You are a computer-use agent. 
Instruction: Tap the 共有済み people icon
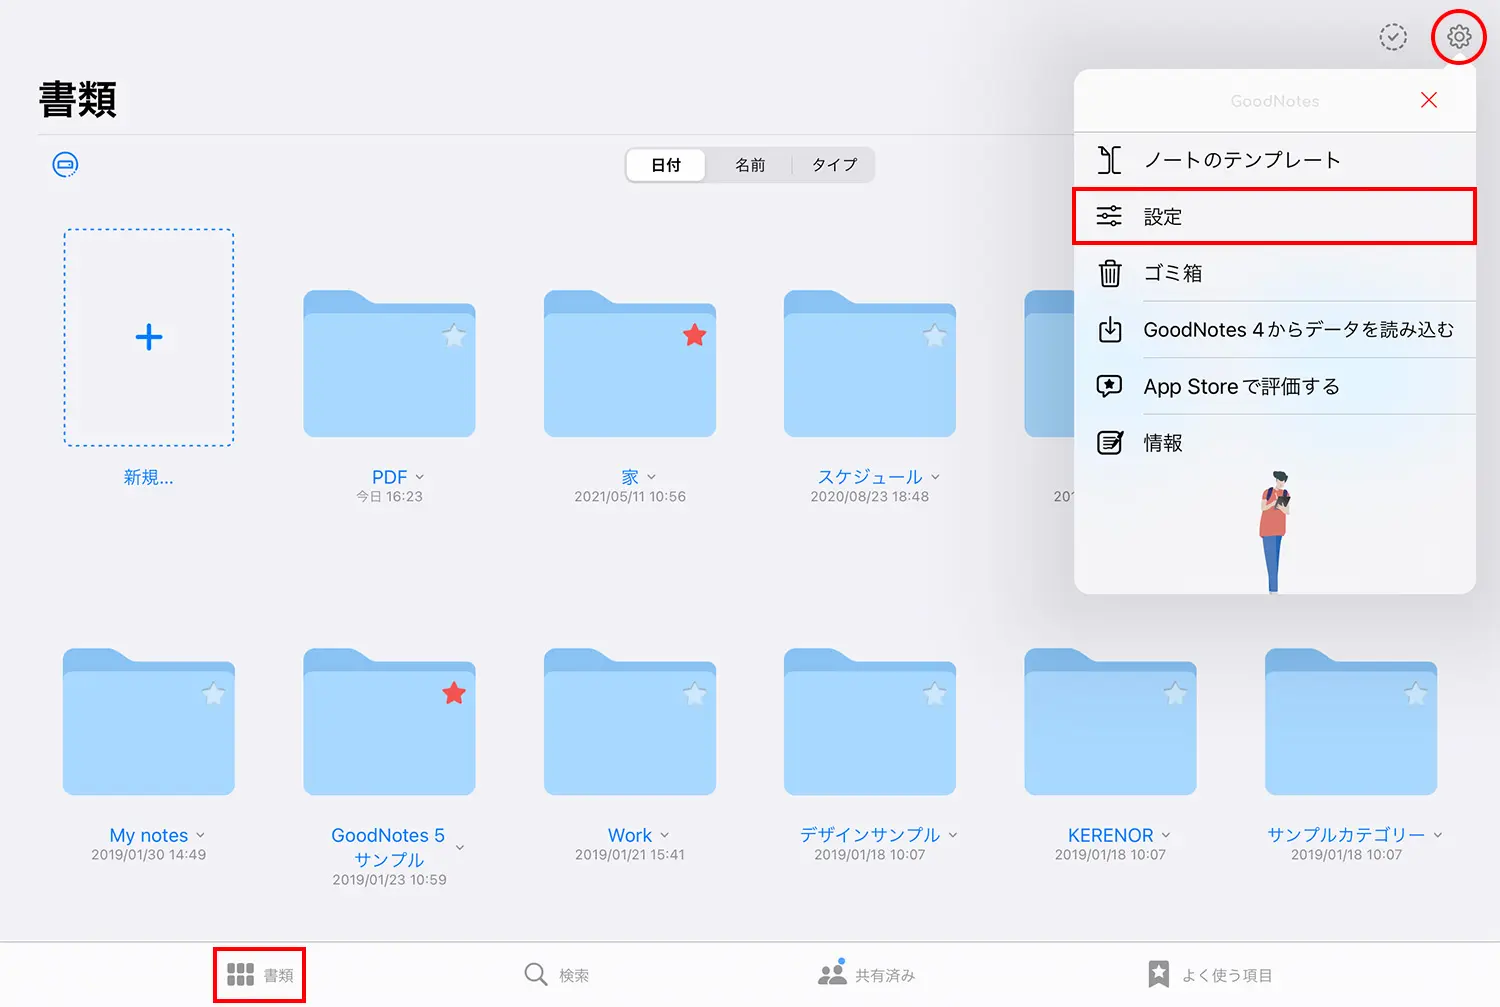832,972
